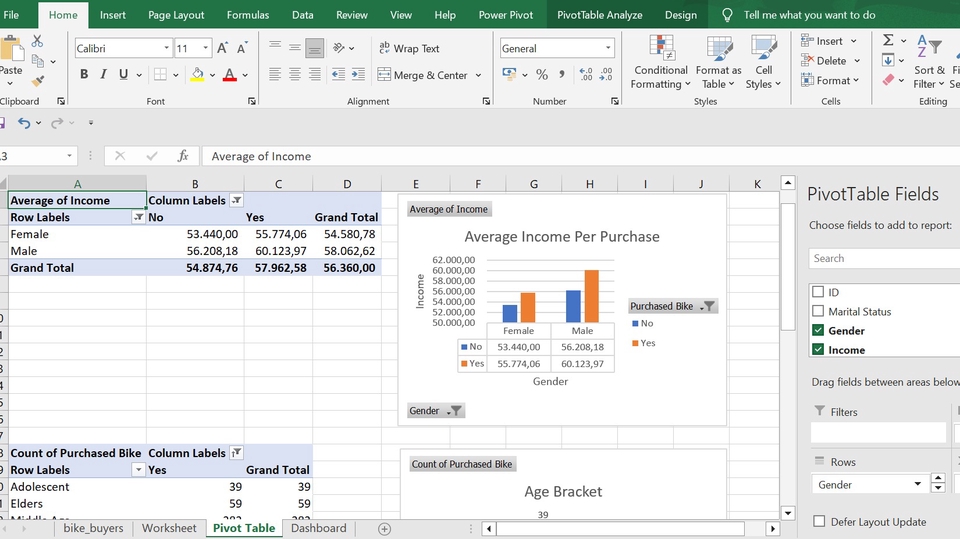Add a new sheet with plus icon
The height and width of the screenshot is (539, 960).
pos(384,529)
